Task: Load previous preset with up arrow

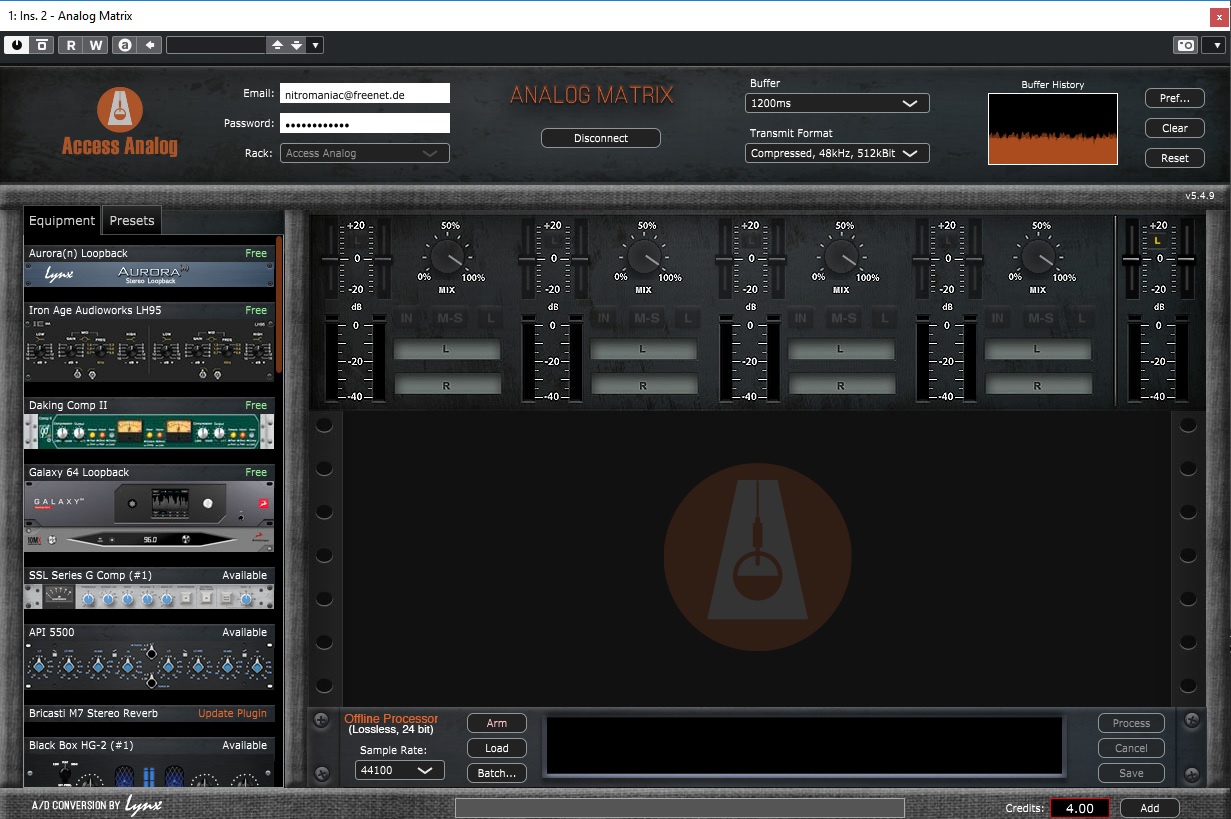Action: 277,45
